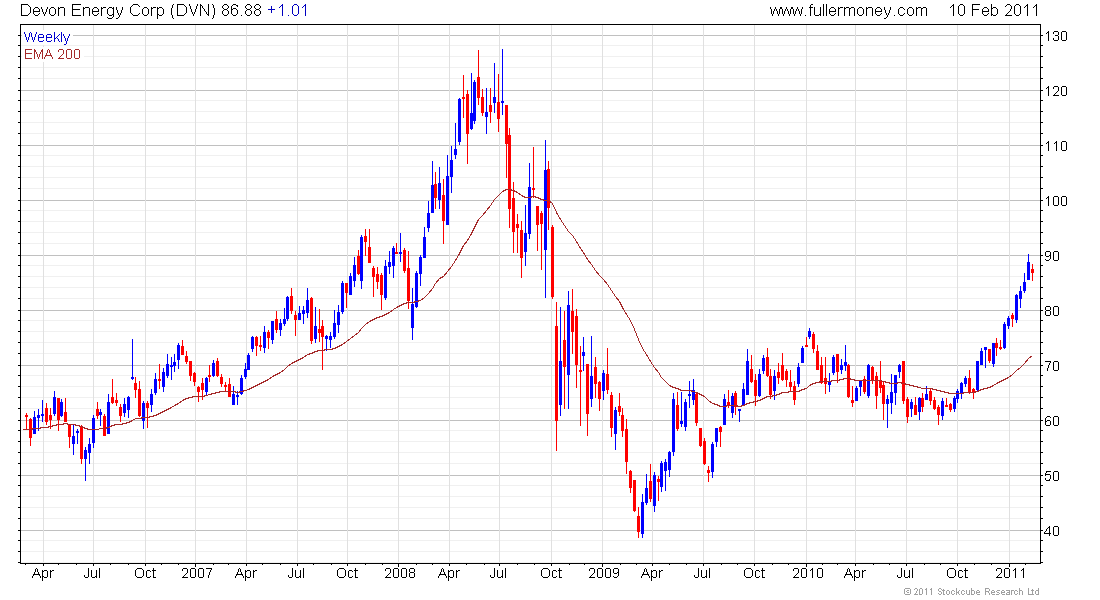Click the 2010 year label on the time axis
Screen dimensions: 1100x600
[x=807, y=574]
